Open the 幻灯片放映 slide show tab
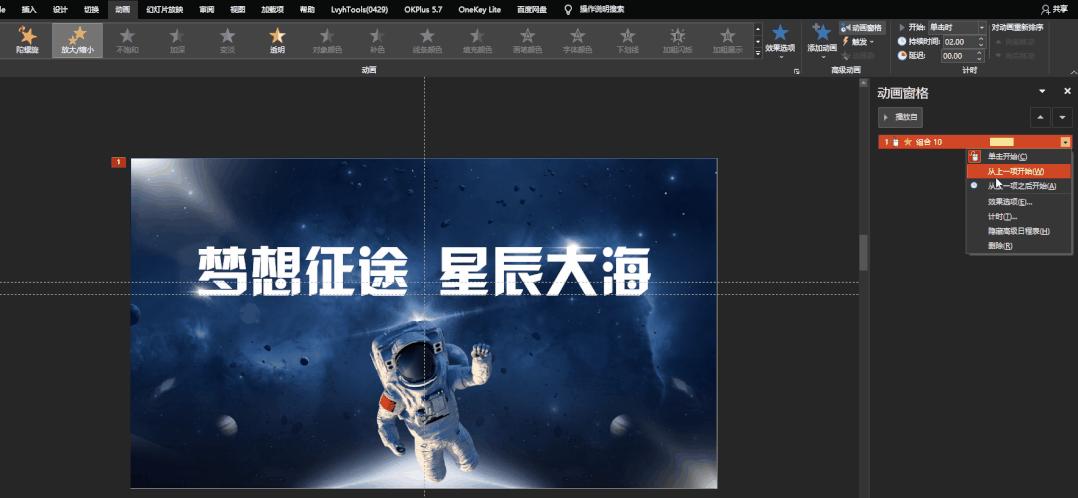The image size is (1078, 498). 165,10
